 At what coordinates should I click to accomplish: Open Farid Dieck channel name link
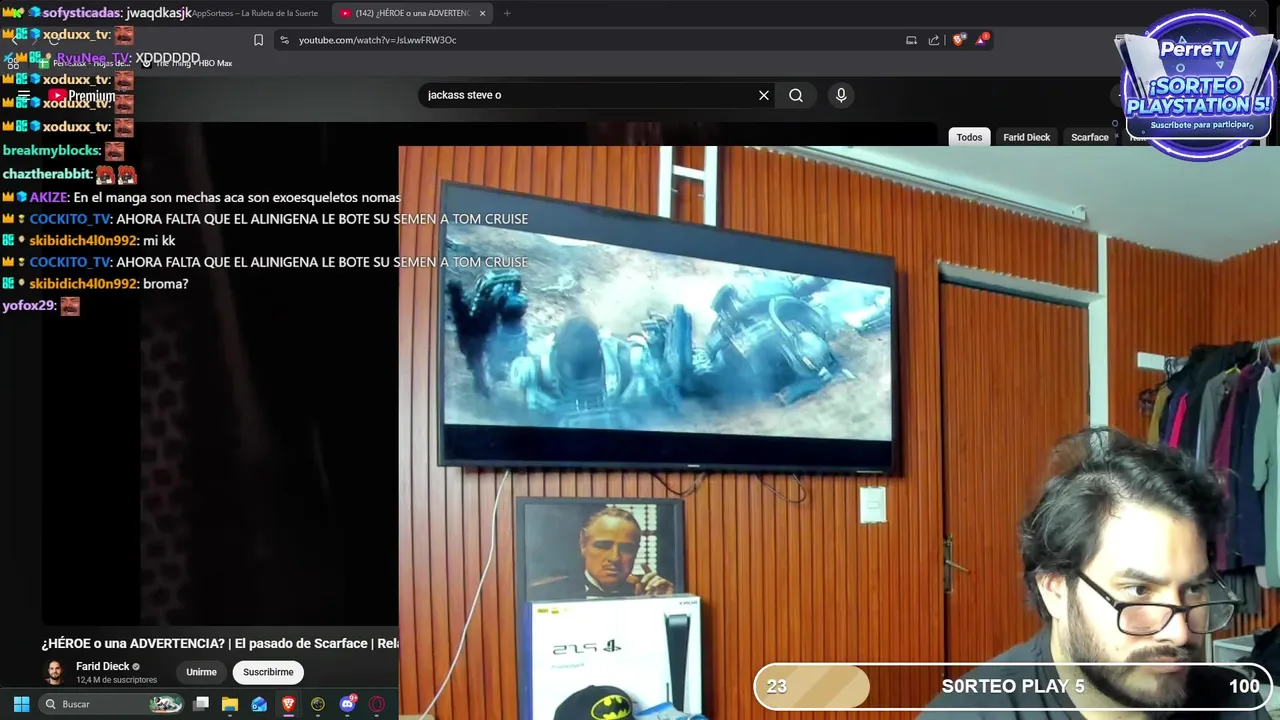pyautogui.click(x=103, y=666)
